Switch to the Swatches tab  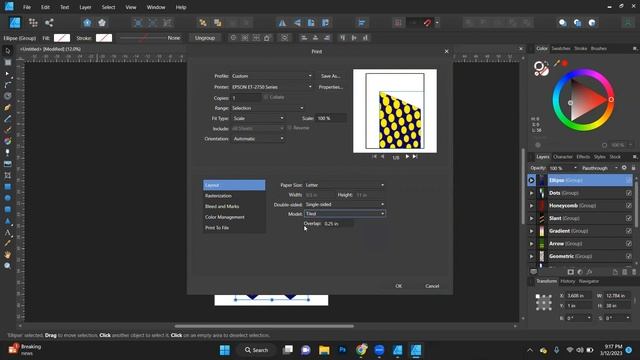[x=560, y=48]
